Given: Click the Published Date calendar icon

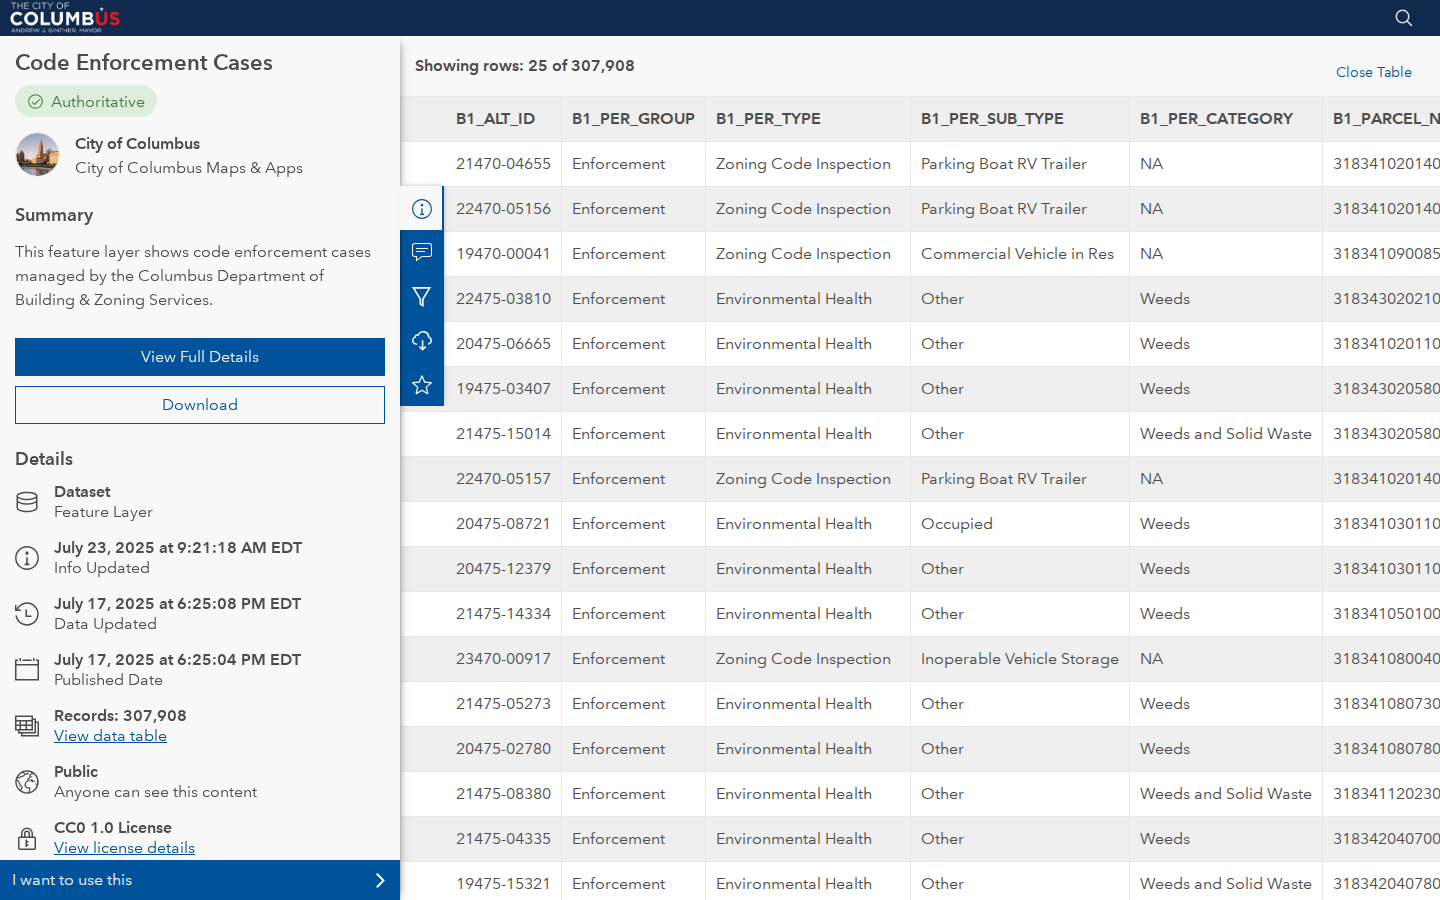Looking at the screenshot, I should tap(27, 670).
